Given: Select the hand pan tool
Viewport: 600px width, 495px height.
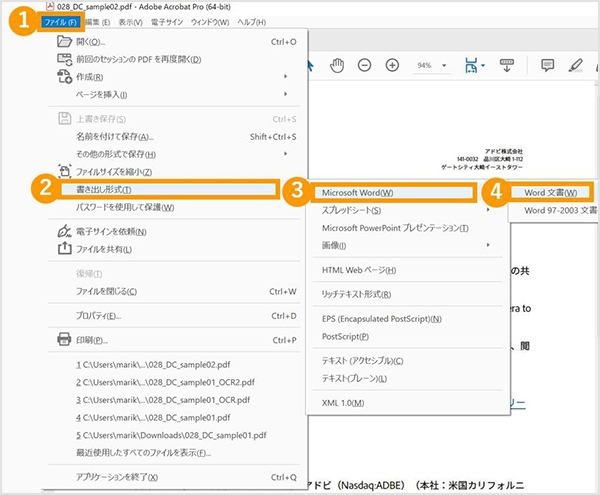Looking at the screenshot, I should pos(337,65).
